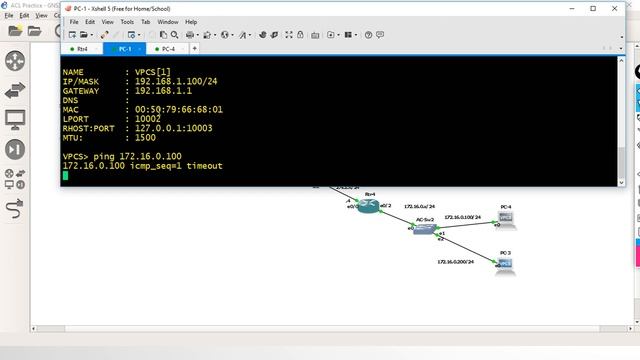Click Xshell terminal scrollbar down arrow
Screen dimensions: 640x360
click(x=621, y=182)
